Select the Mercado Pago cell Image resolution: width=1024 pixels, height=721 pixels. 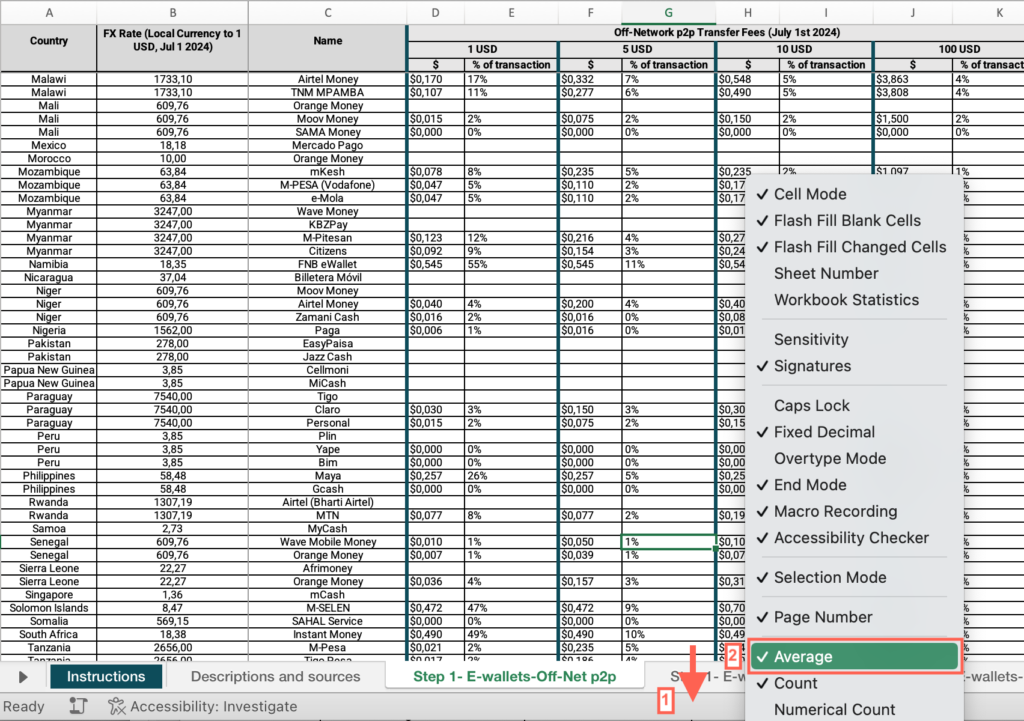[x=327, y=145]
